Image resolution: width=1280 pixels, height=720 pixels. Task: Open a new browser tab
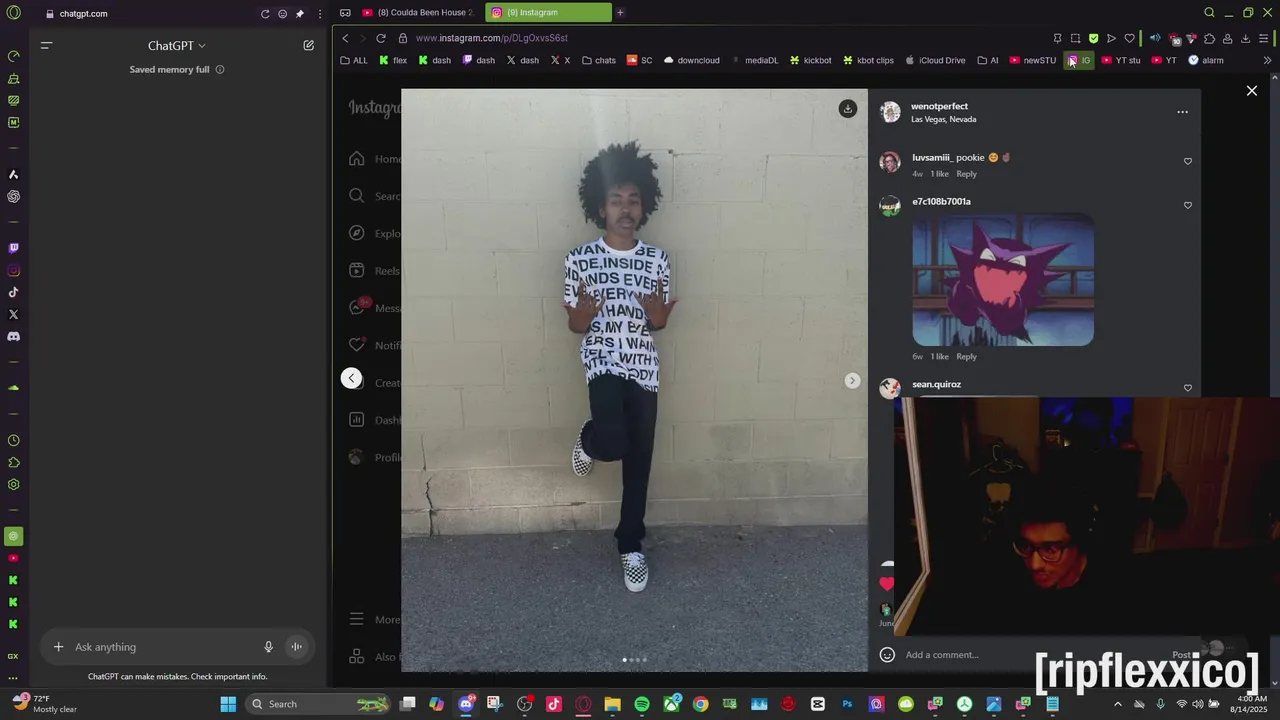point(620,13)
